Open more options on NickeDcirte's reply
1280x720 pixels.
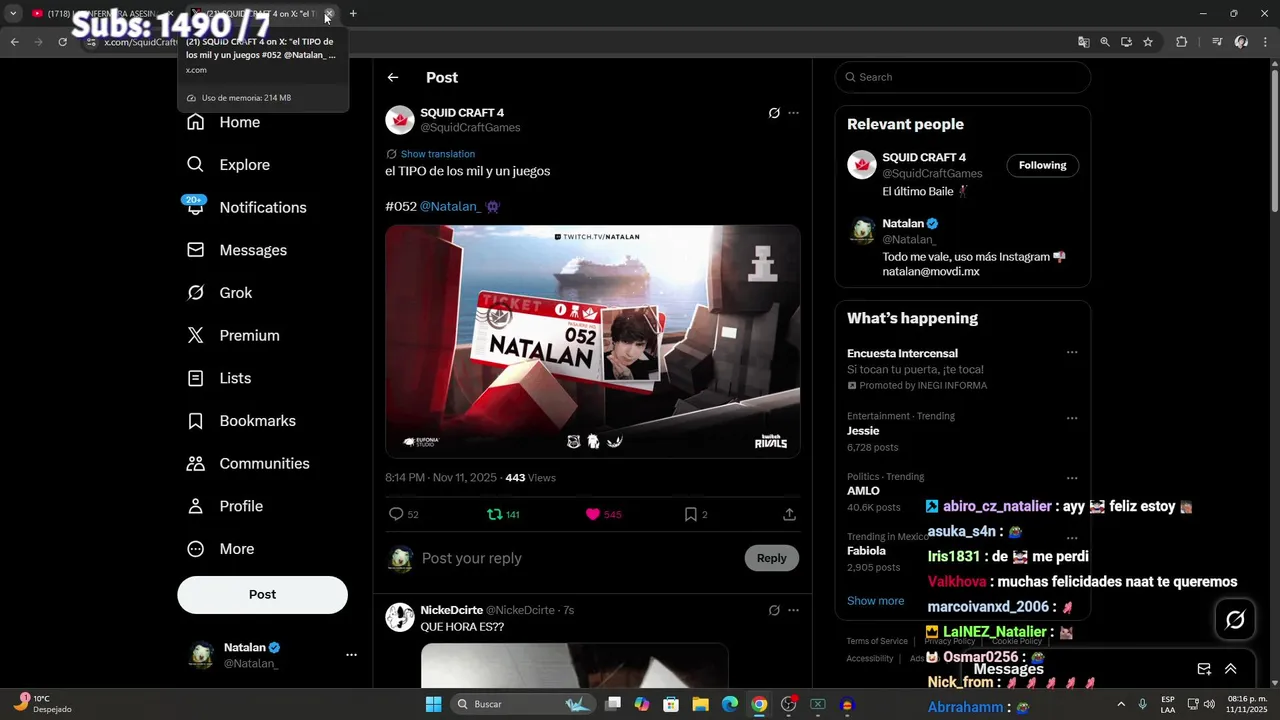[x=793, y=610]
